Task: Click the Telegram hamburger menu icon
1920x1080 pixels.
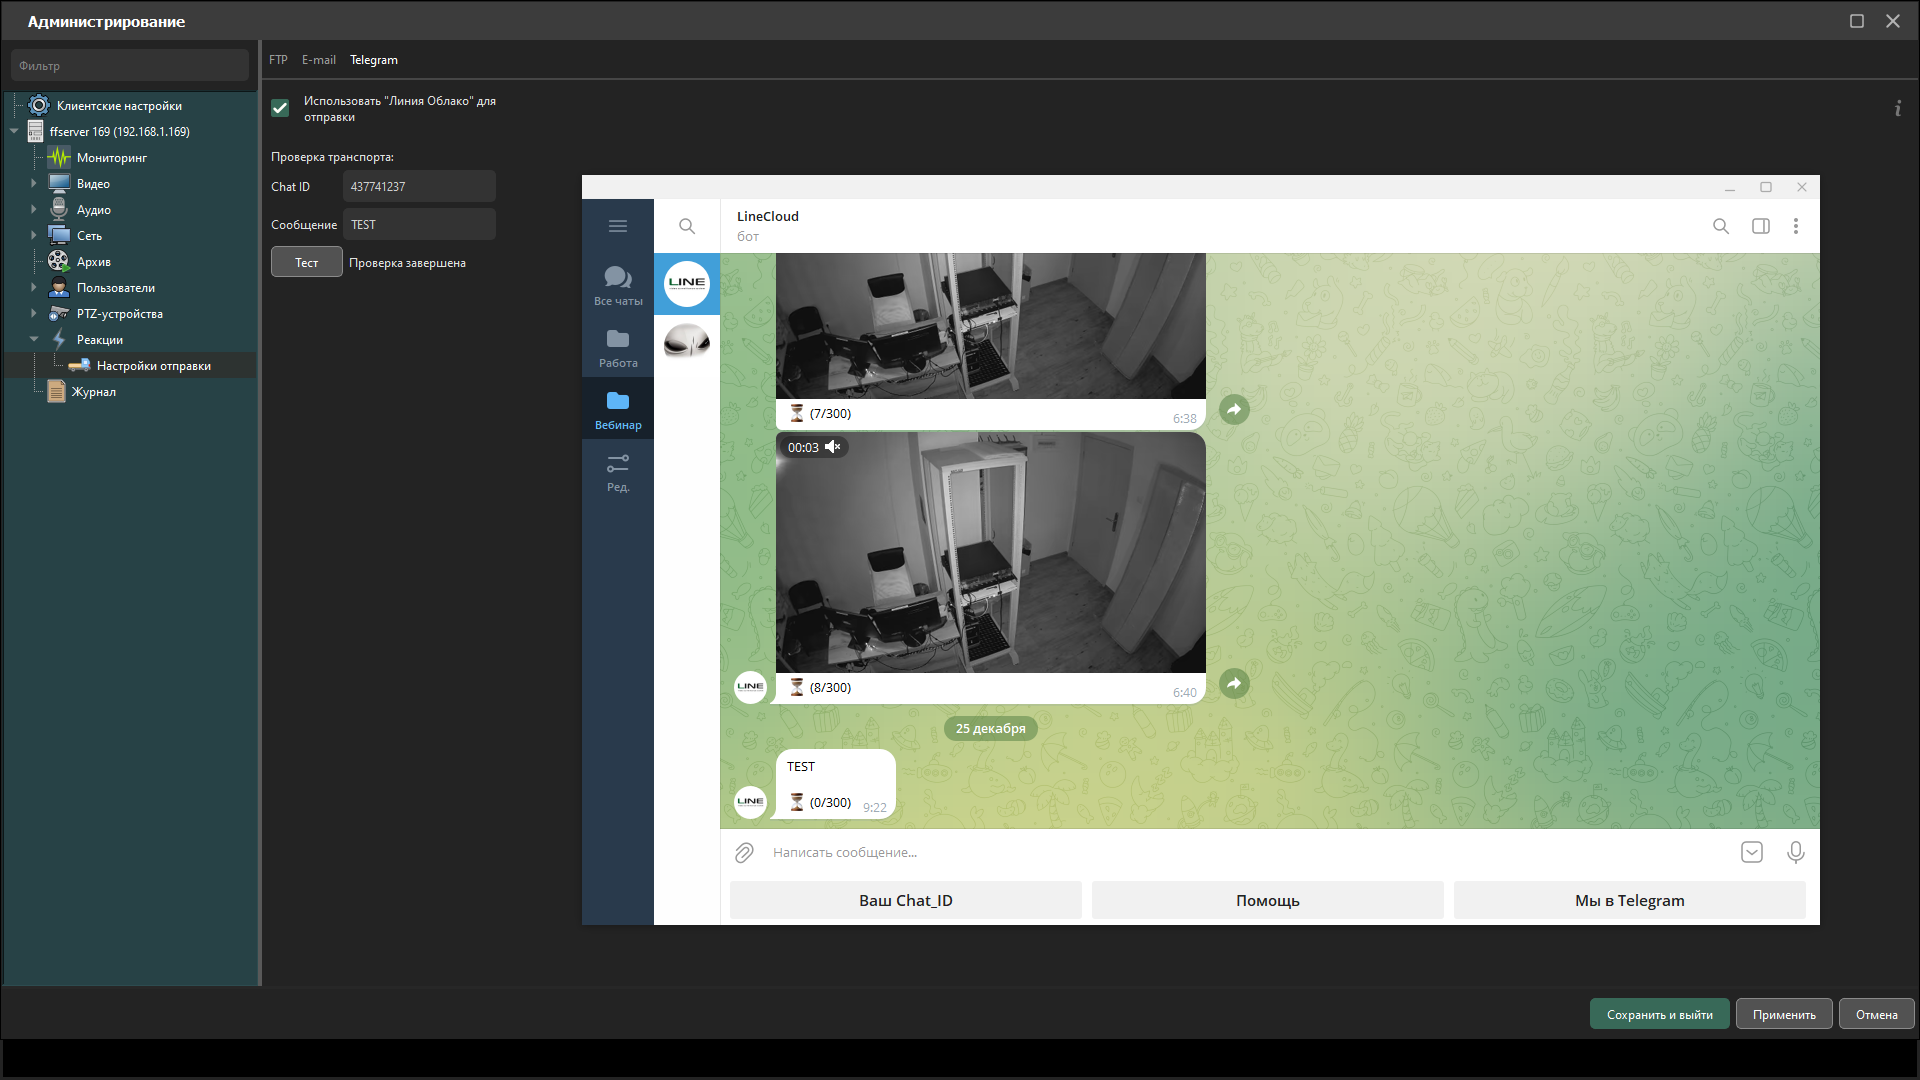Action: click(617, 226)
